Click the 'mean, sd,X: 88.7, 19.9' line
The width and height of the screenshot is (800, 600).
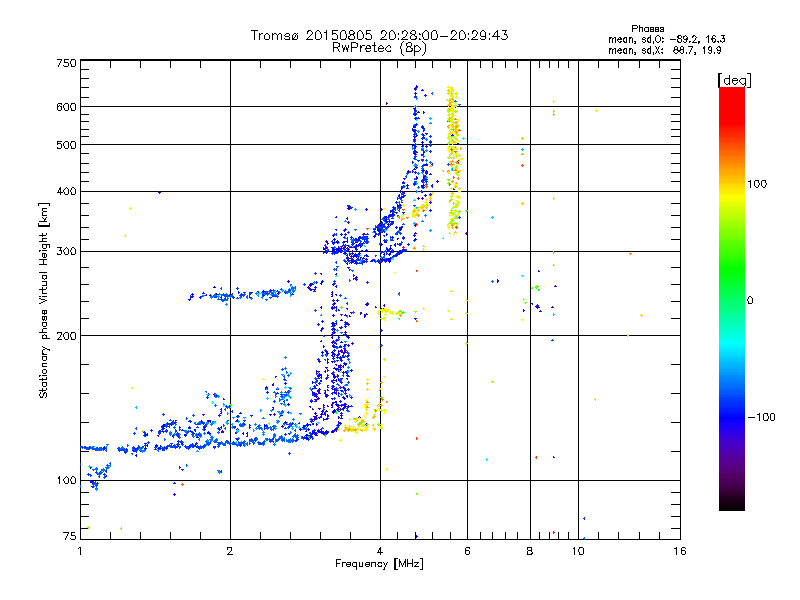point(665,50)
